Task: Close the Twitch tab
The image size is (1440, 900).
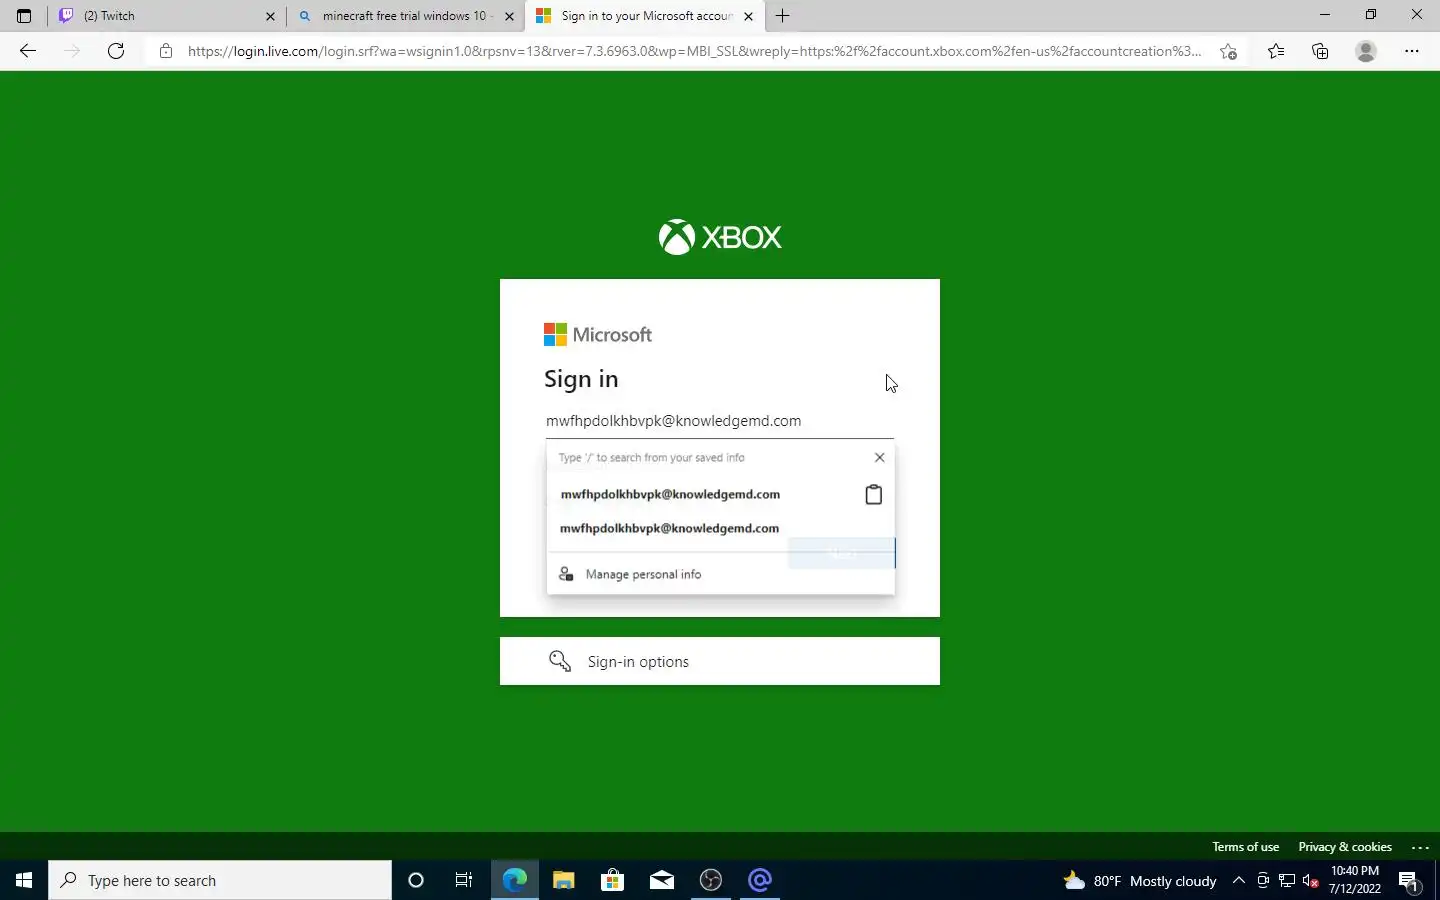Action: (270, 16)
